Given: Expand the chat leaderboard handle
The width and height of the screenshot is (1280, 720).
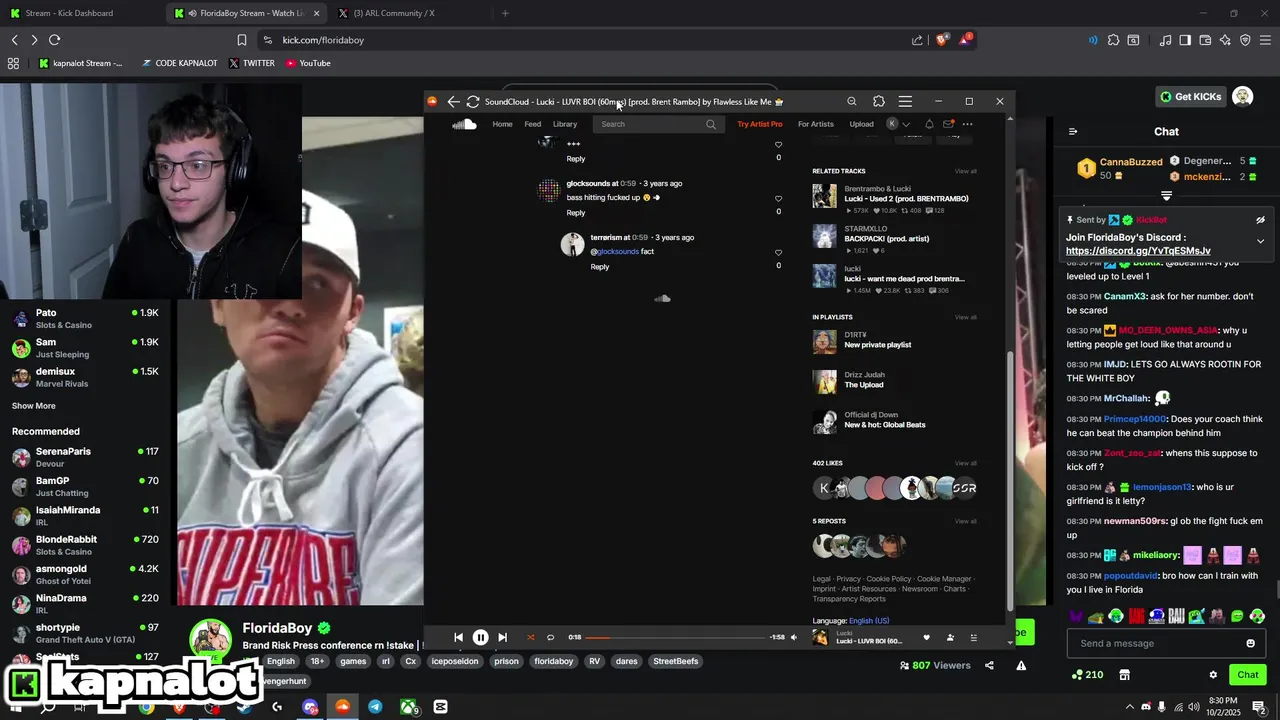Looking at the screenshot, I should 1166,196.
